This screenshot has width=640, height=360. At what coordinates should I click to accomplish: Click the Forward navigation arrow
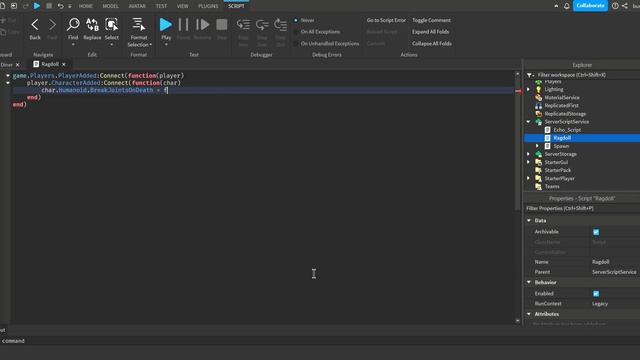click(52, 25)
